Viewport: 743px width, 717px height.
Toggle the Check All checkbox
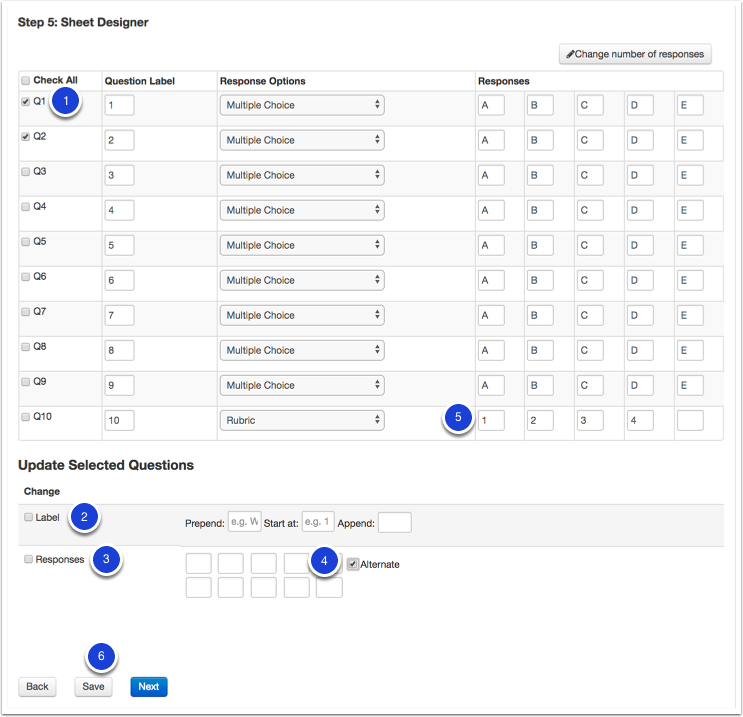click(x=26, y=81)
